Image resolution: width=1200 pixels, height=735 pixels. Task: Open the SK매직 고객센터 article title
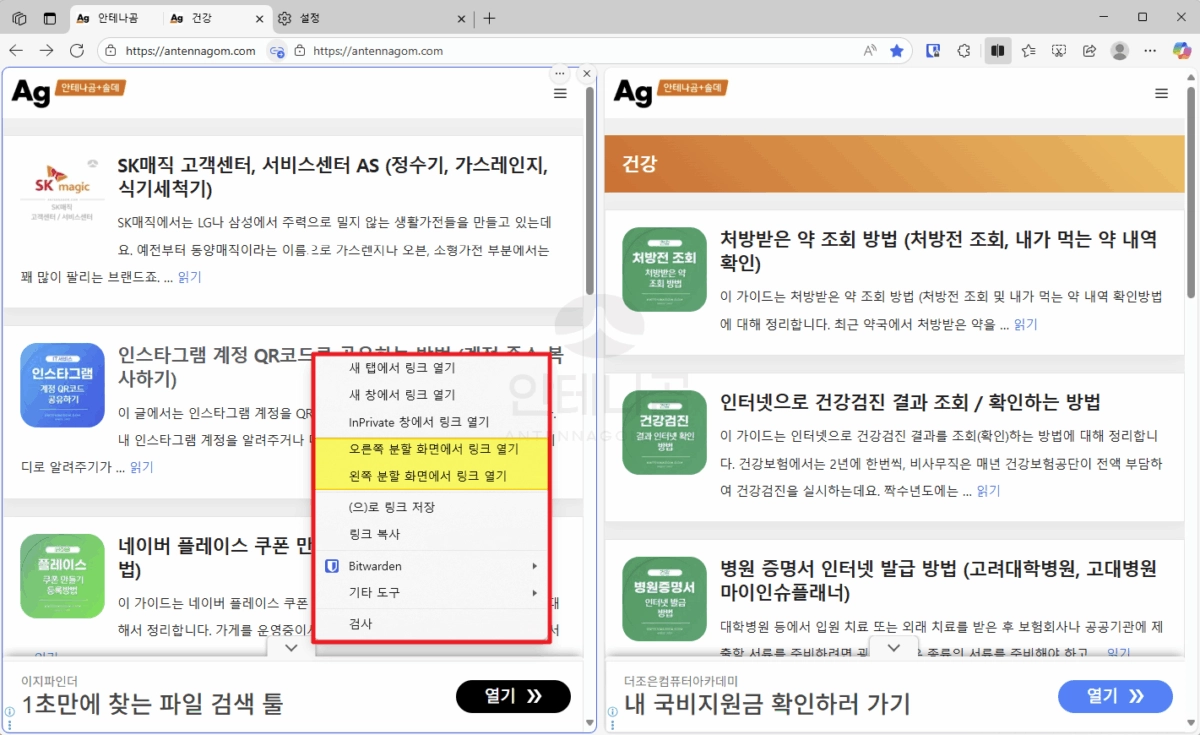(x=334, y=177)
